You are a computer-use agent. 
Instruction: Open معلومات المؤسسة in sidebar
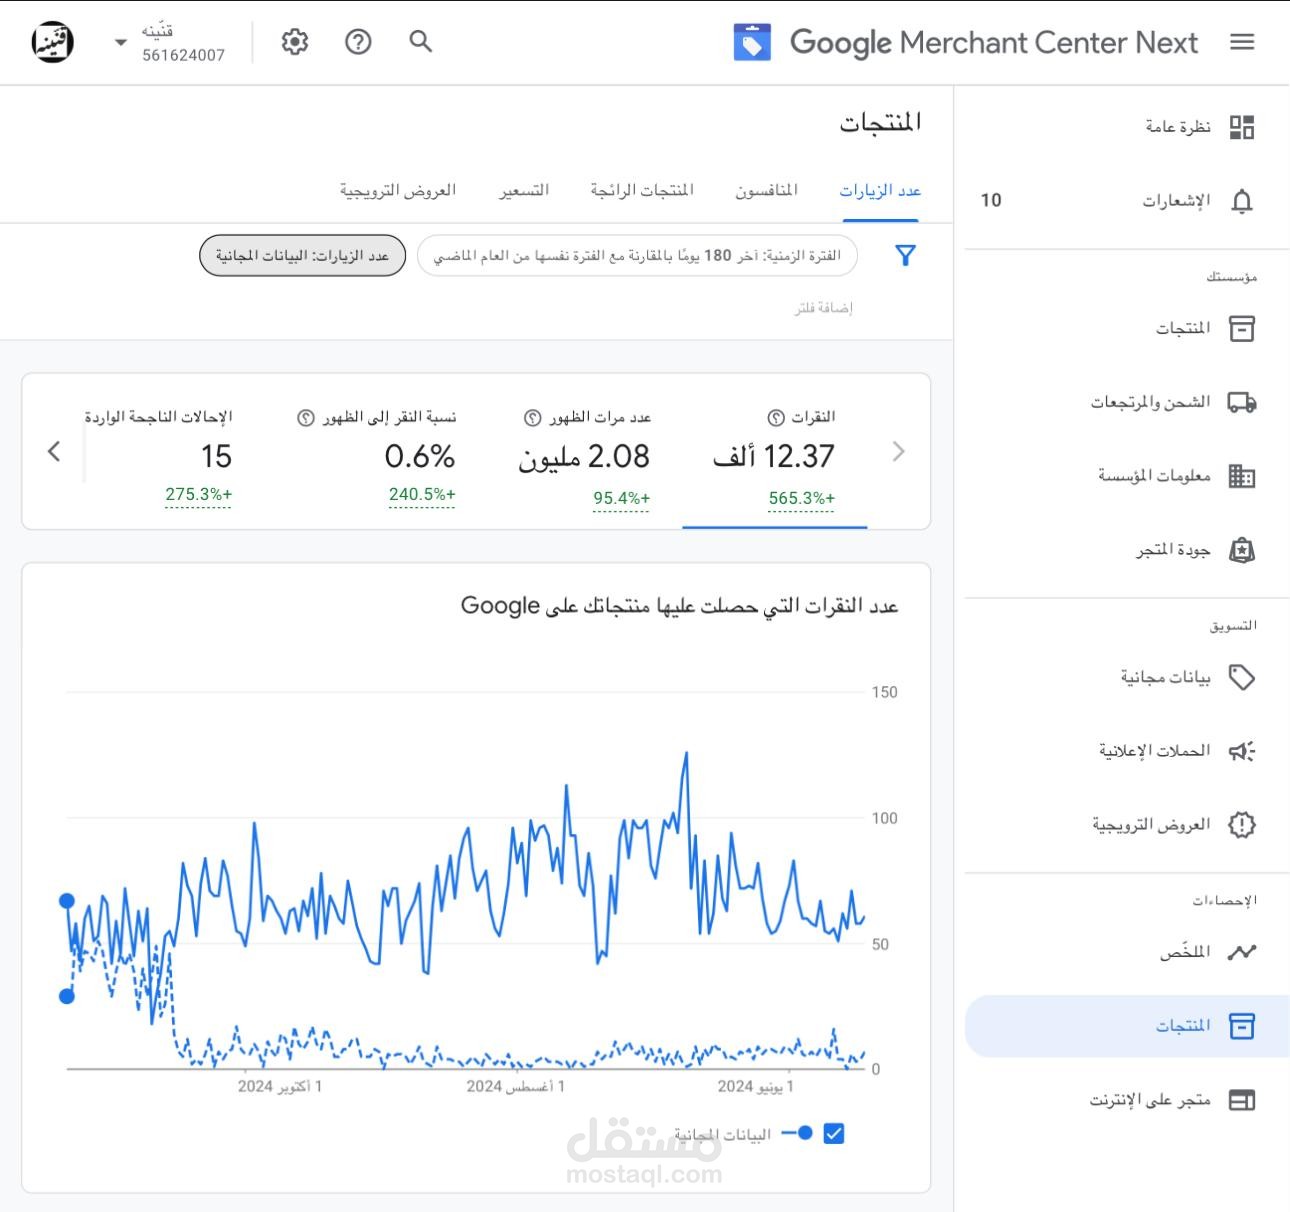(x=1154, y=476)
